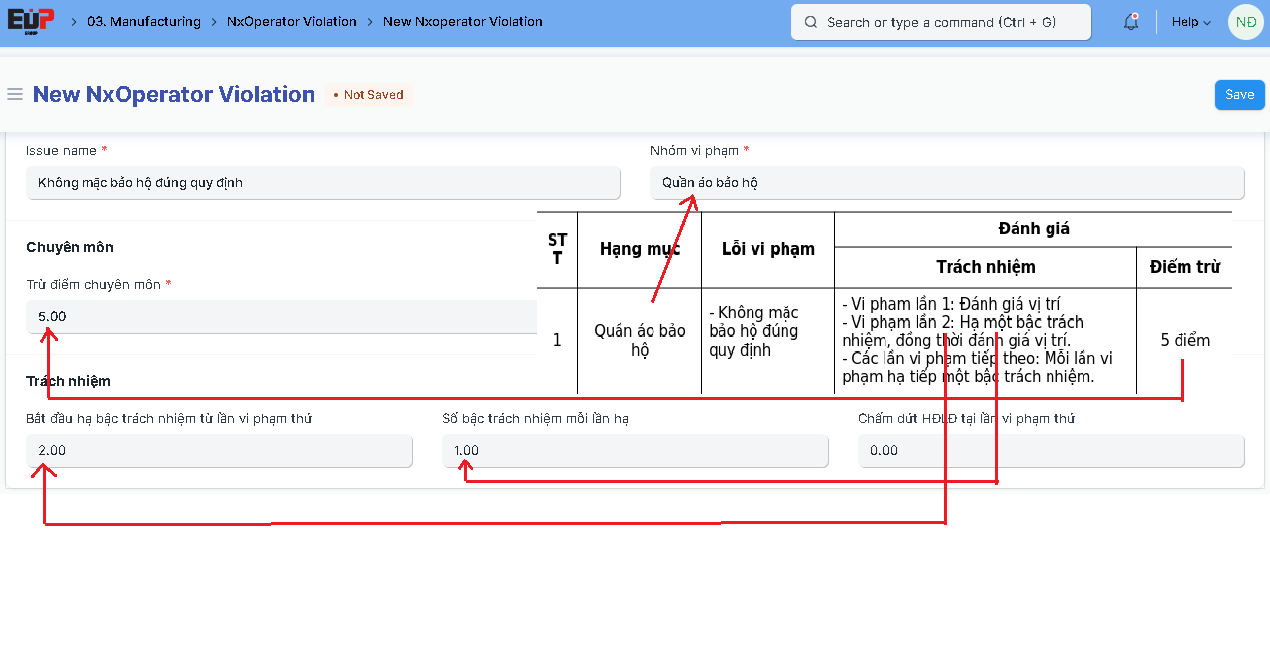
Task: Edit Bắt đầu hạ bậc trách nhiệm field
Action: pos(219,451)
